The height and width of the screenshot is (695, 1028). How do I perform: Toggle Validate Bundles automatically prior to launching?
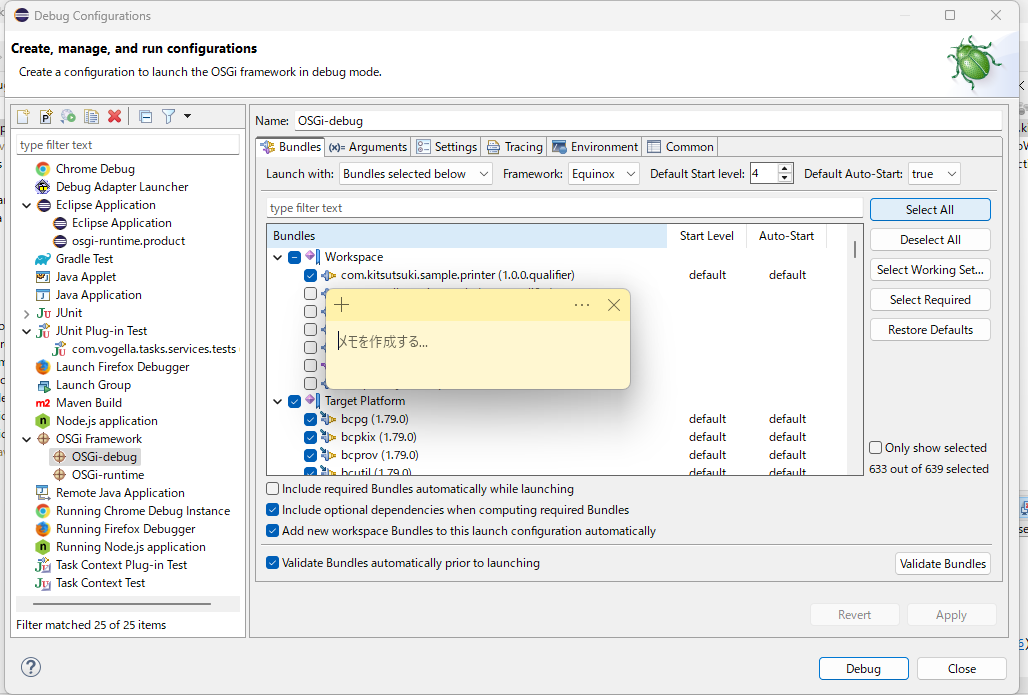[x=273, y=563]
